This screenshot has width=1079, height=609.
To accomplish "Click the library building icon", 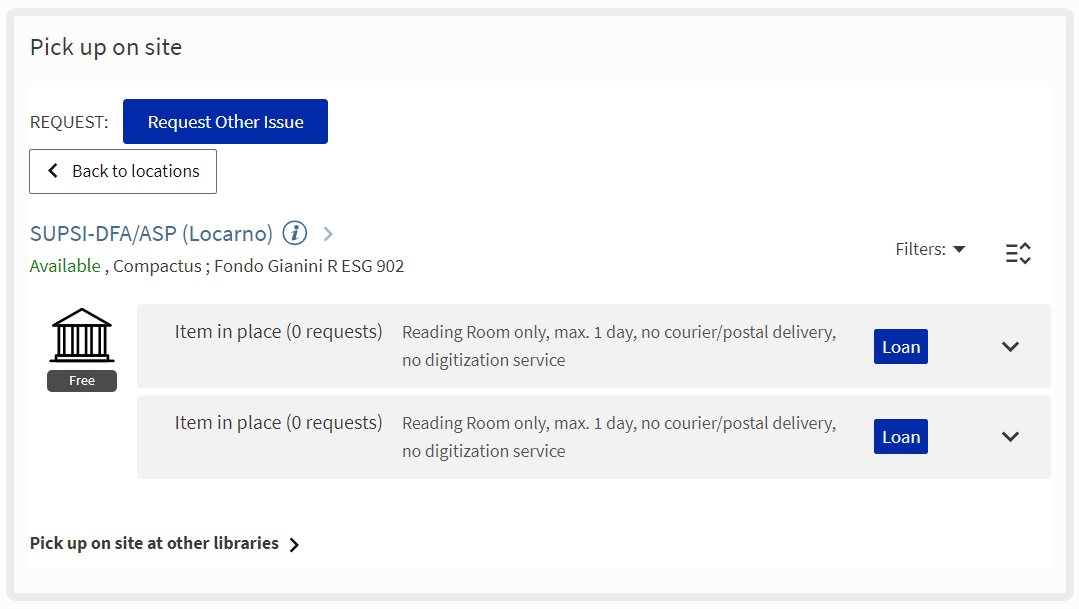I will (x=81, y=335).
